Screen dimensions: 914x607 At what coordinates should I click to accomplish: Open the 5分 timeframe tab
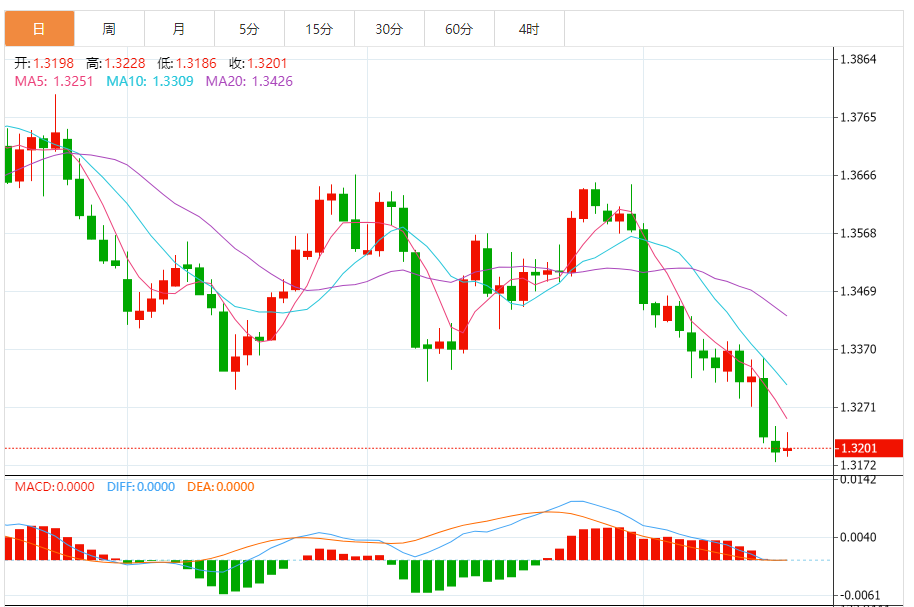point(249,29)
